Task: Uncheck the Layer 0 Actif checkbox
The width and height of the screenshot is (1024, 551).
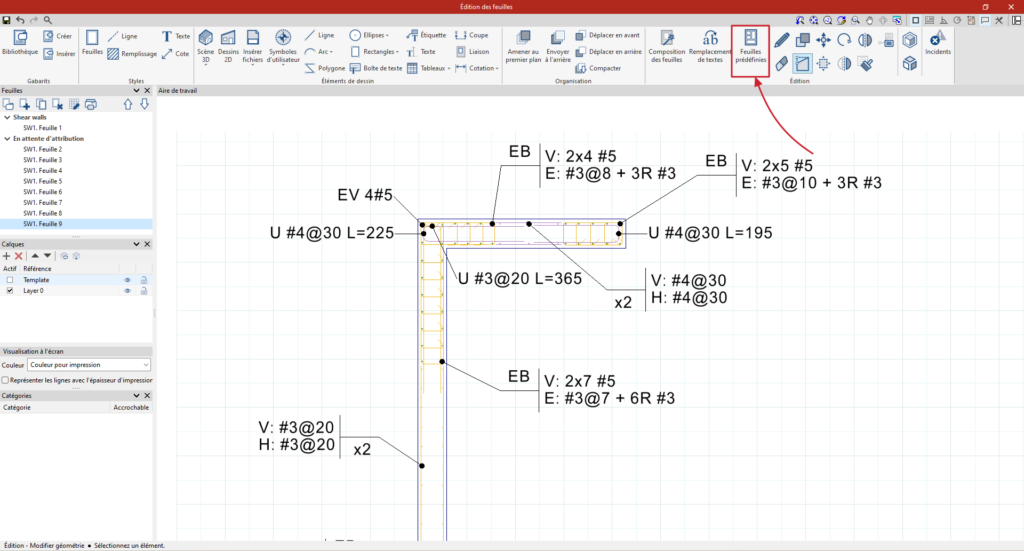Action: (x=10, y=291)
